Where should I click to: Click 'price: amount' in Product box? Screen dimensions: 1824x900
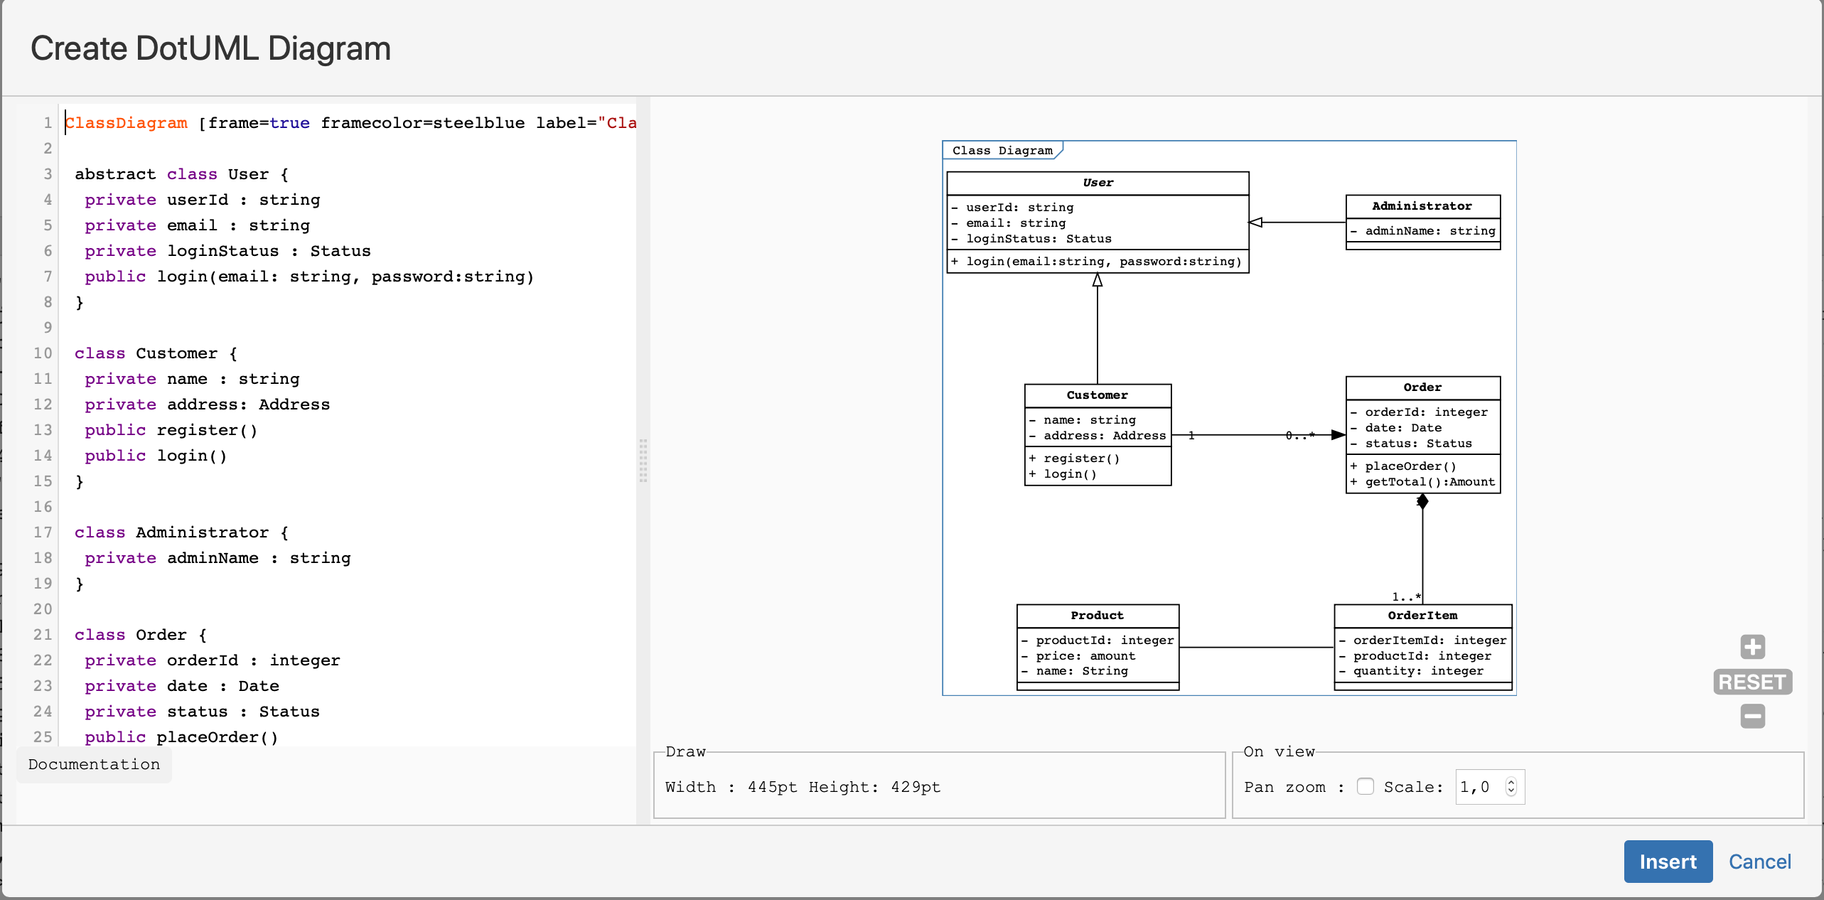(x=1085, y=656)
